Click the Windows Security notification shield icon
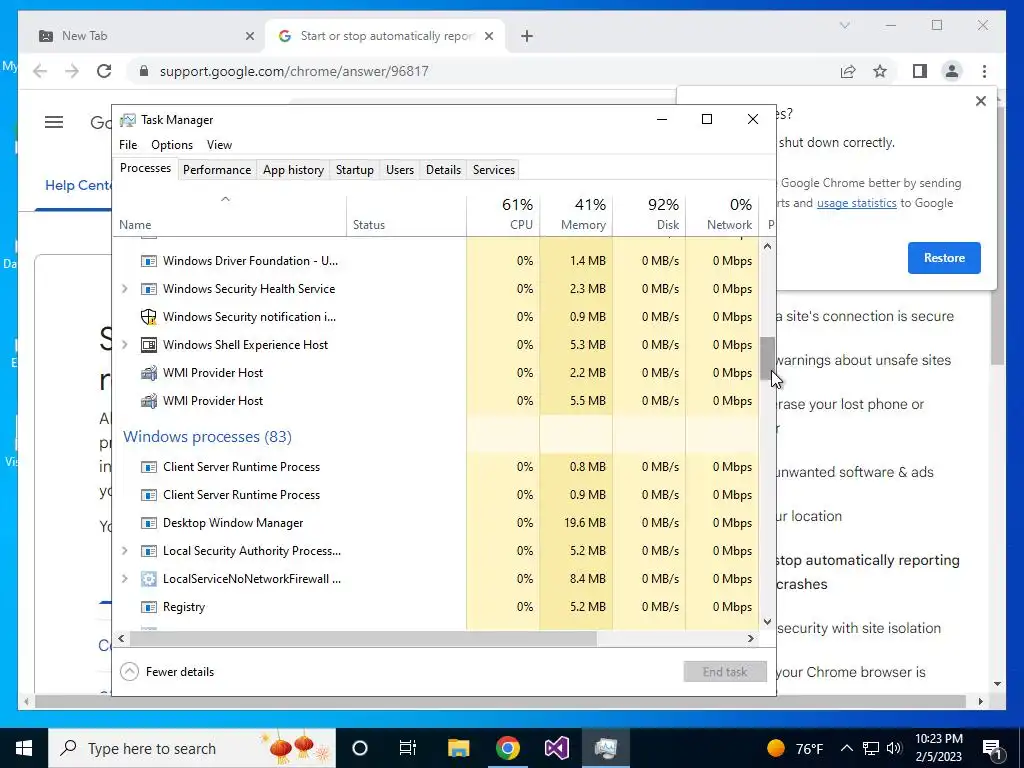This screenshot has height=768, width=1024. [149, 317]
